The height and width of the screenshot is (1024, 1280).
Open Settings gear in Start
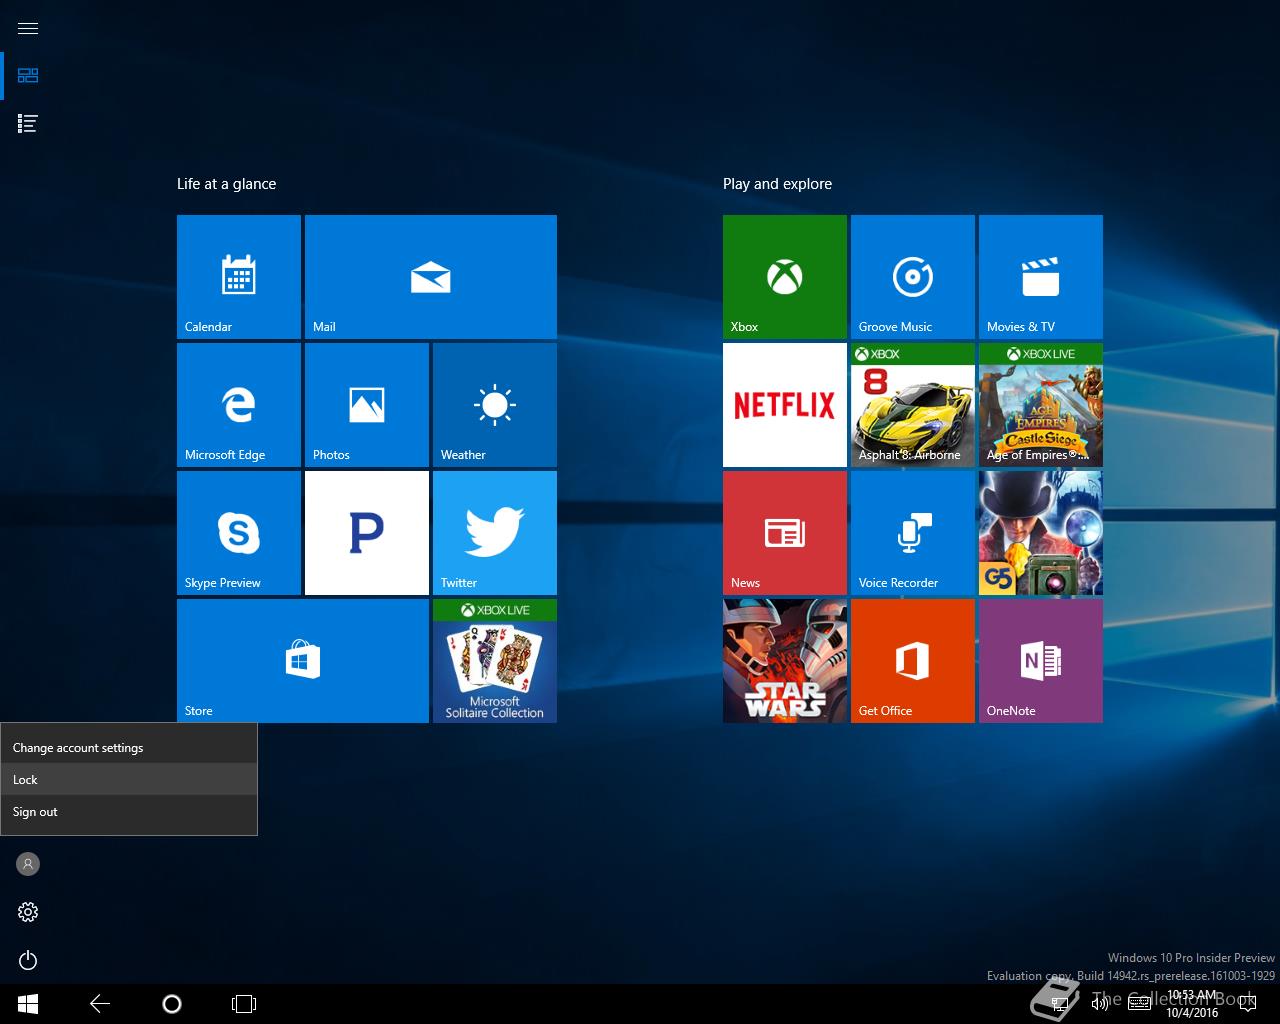28,912
